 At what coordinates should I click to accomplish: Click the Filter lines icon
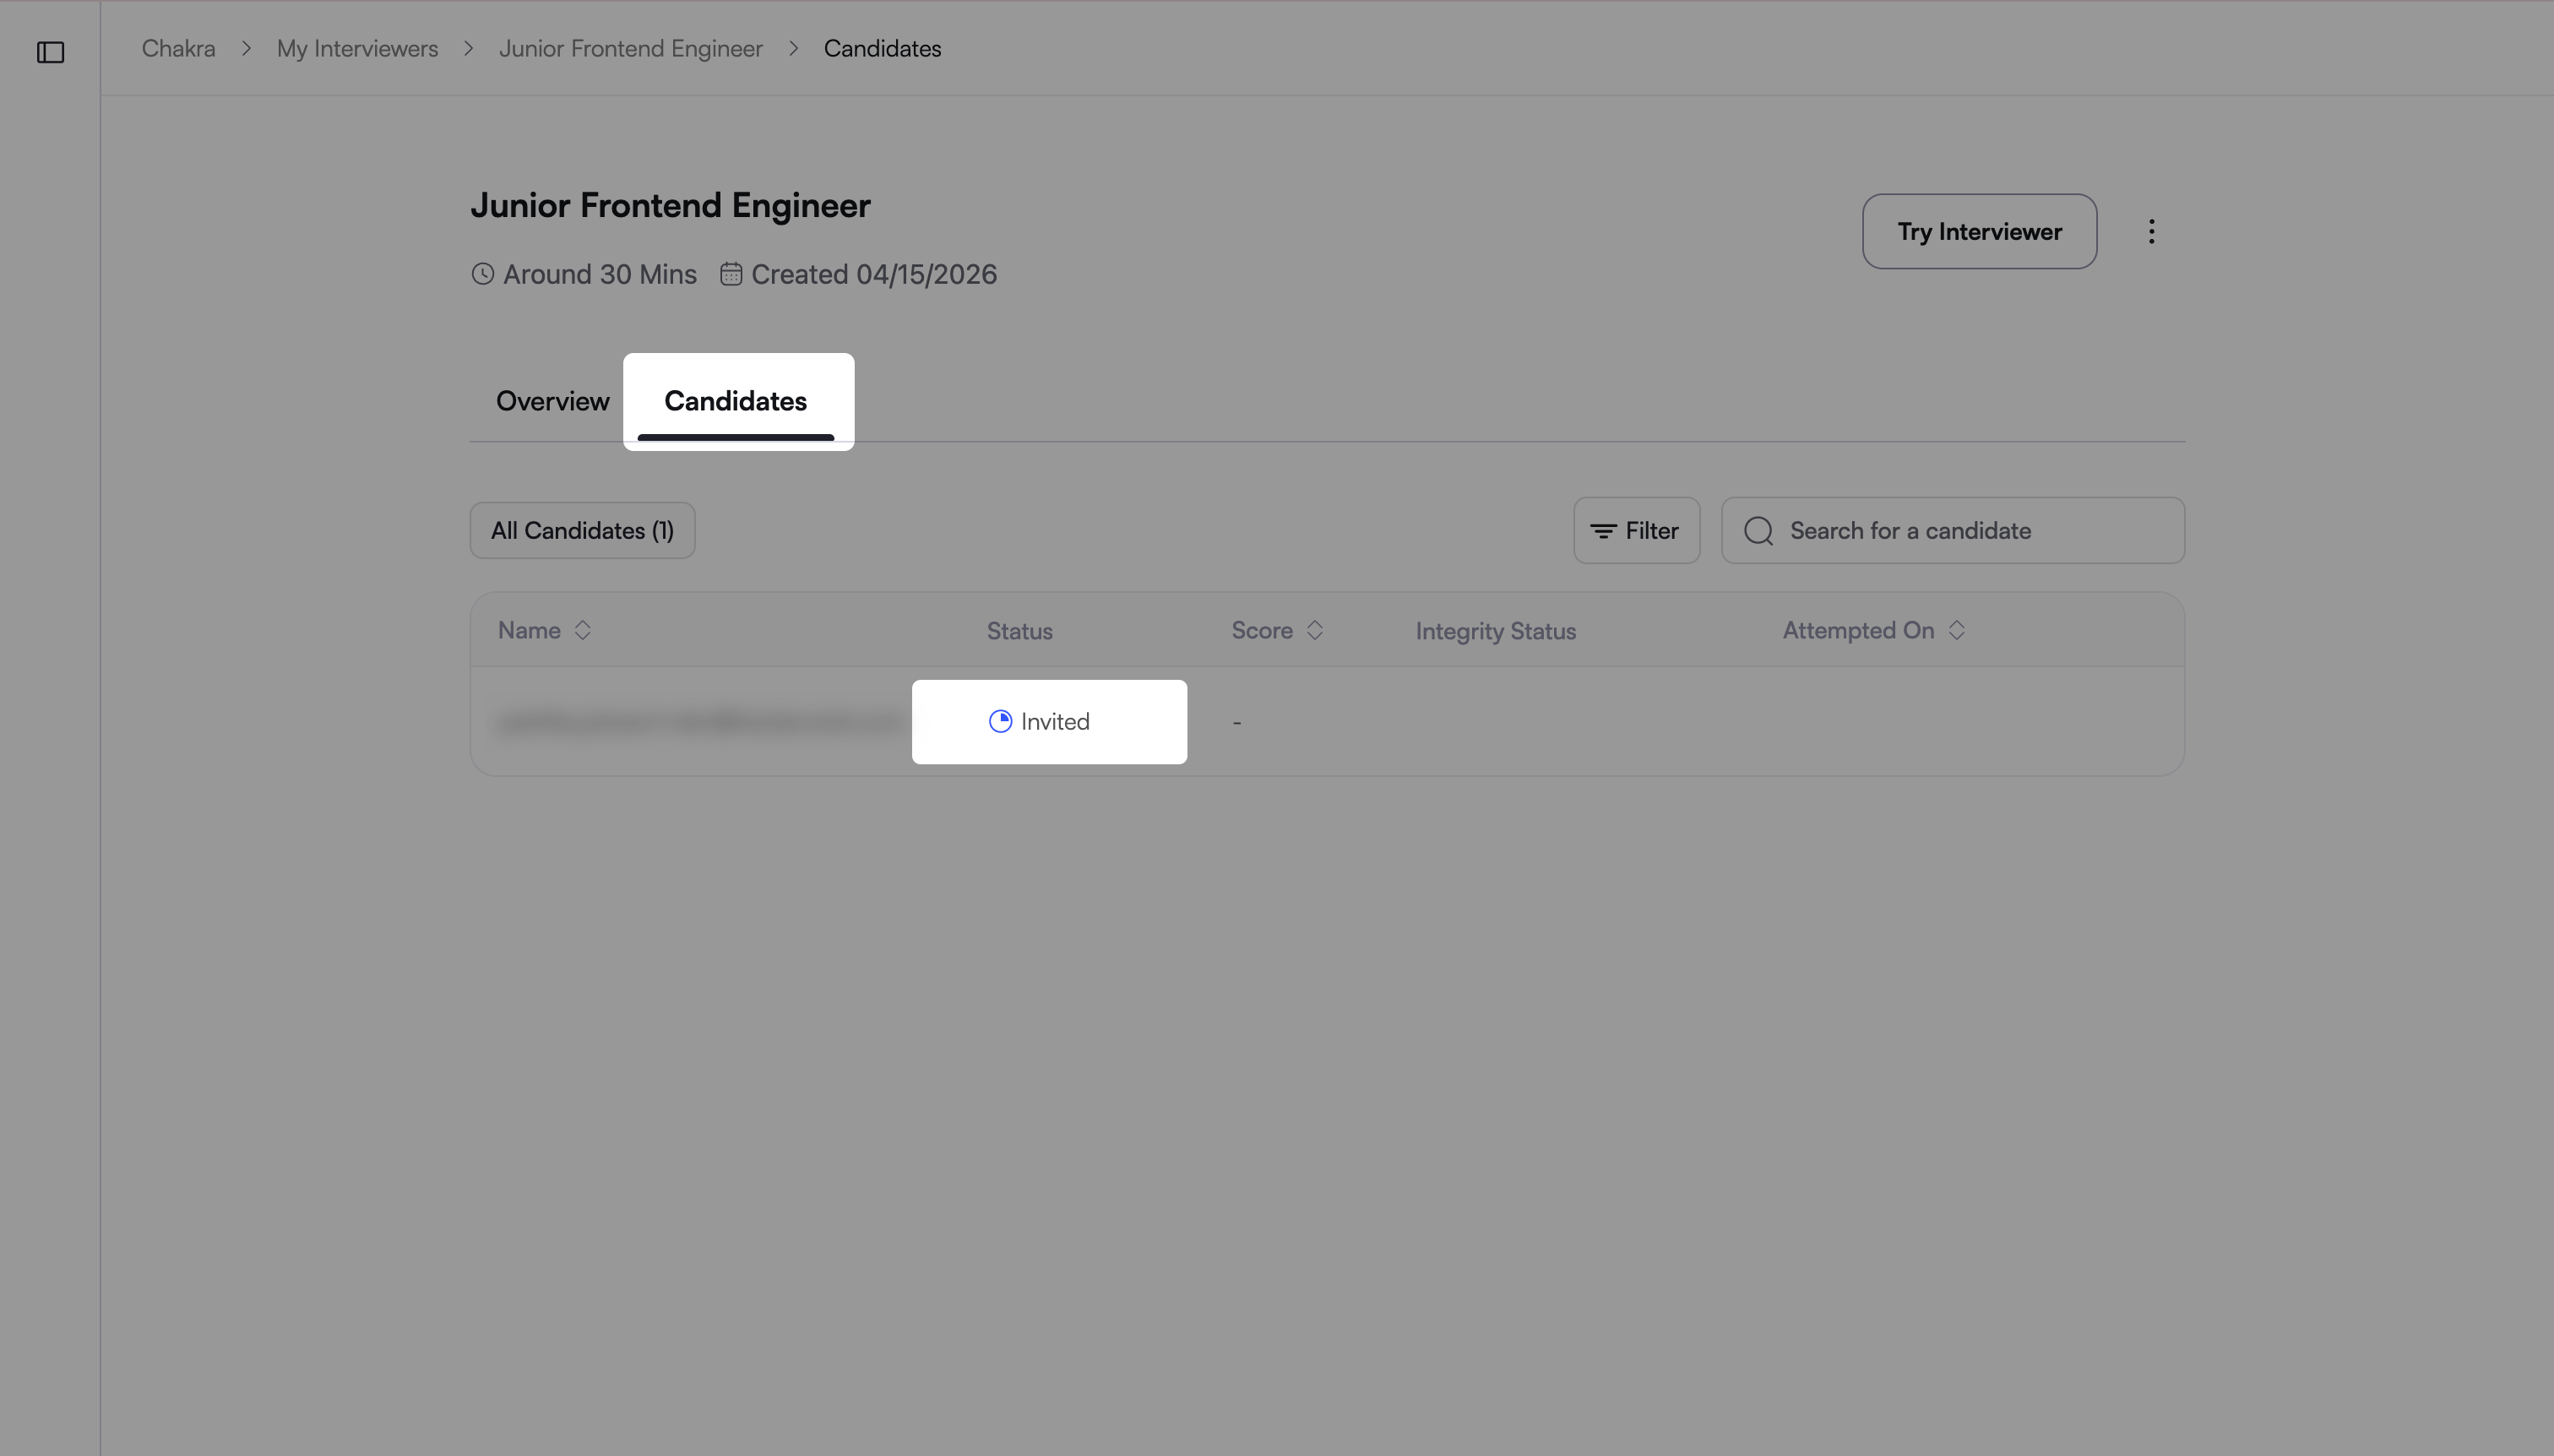tap(1603, 531)
